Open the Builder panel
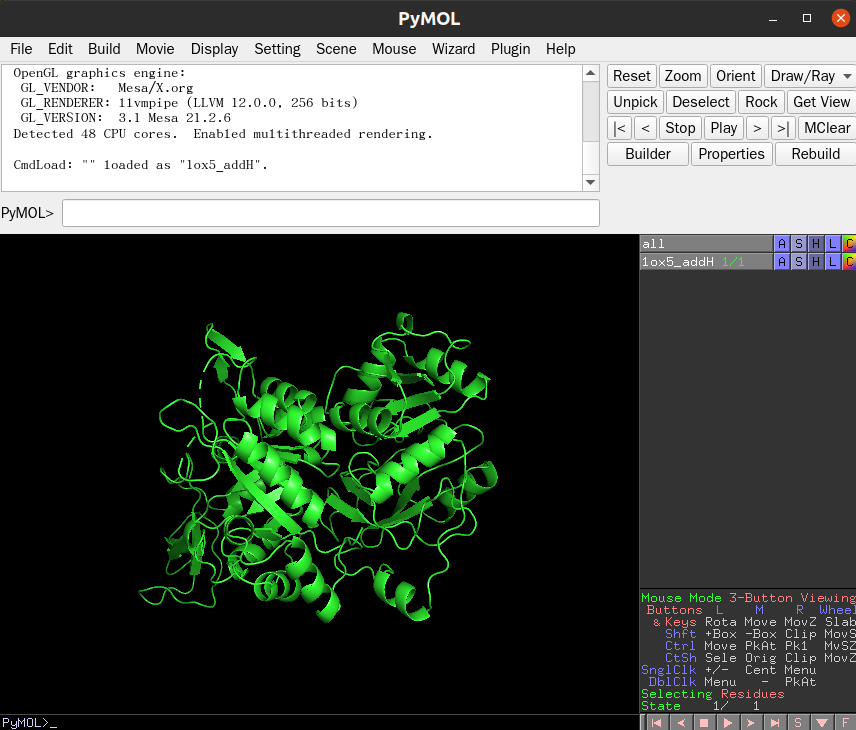856x730 pixels. (x=647, y=154)
